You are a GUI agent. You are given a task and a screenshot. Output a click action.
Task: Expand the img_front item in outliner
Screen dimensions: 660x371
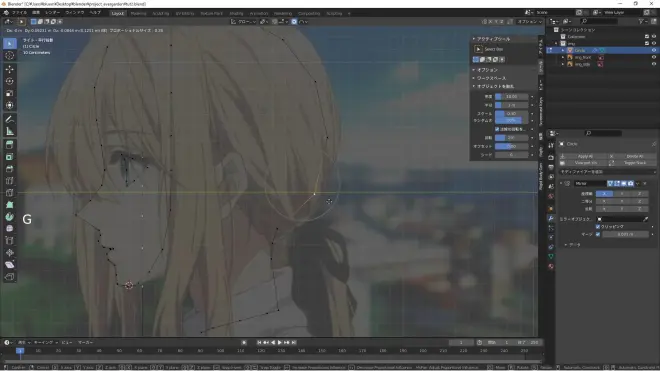point(563,57)
